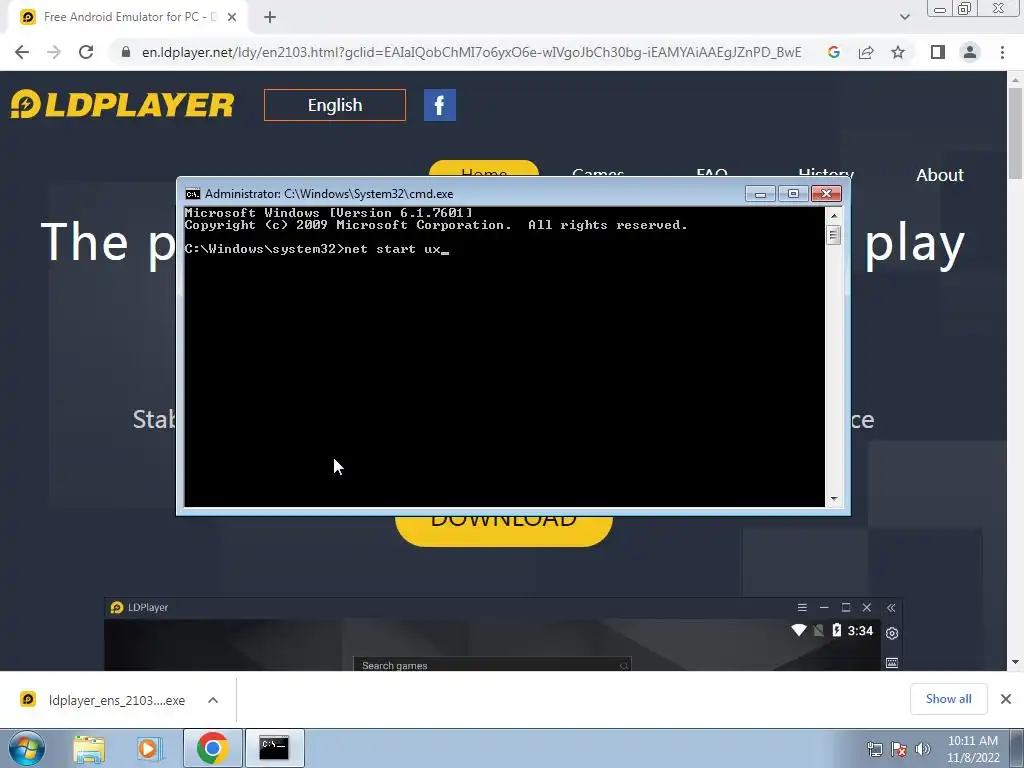
Task: Click Show all downloads
Action: 948,699
